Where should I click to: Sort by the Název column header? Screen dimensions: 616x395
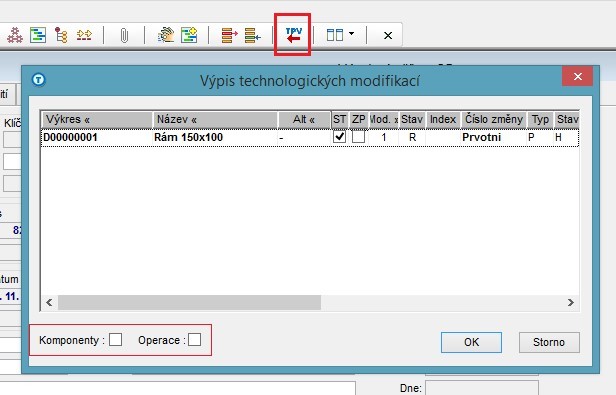(215, 119)
